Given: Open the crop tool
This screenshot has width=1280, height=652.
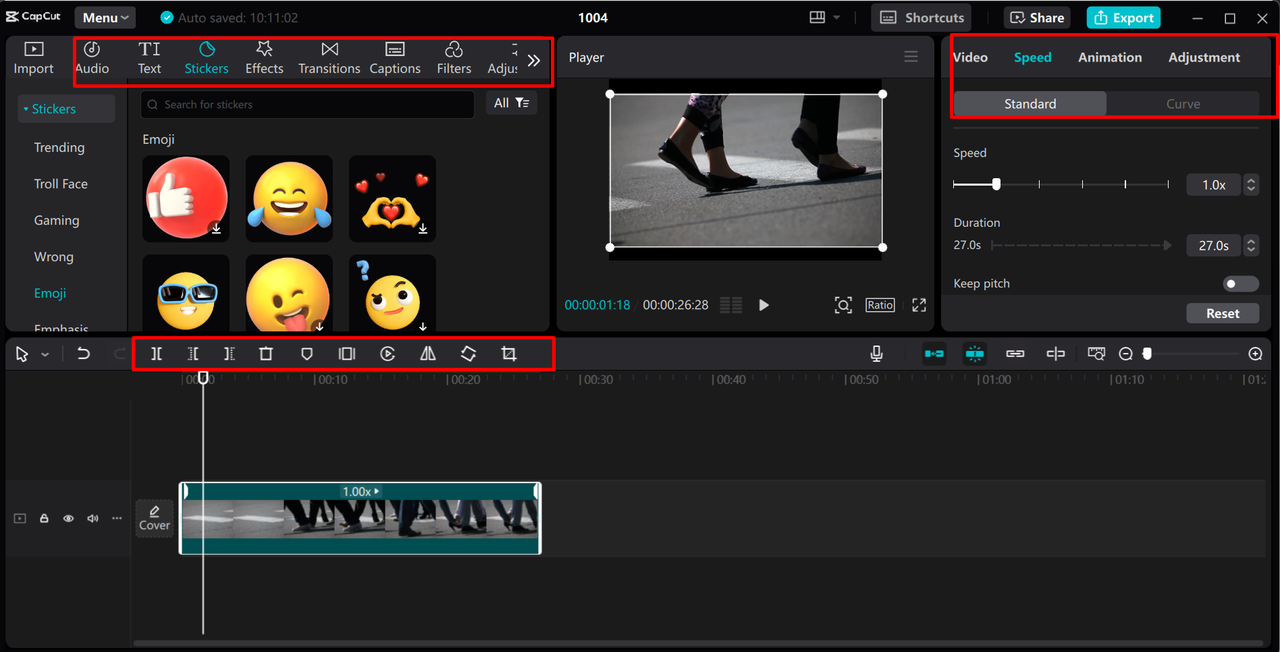Looking at the screenshot, I should [x=509, y=354].
